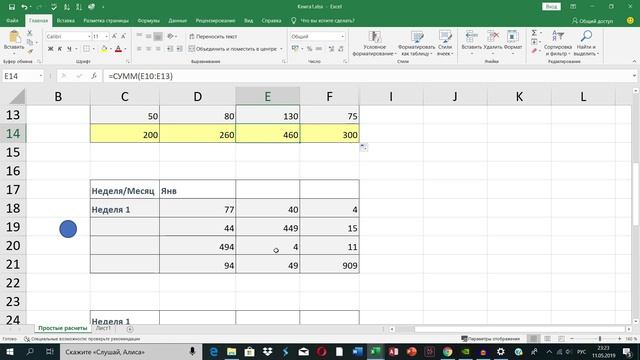Image resolution: width=640 pixels, height=360 pixels.
Task: Toggle bold Ж formatting
Action: [51, 49]
